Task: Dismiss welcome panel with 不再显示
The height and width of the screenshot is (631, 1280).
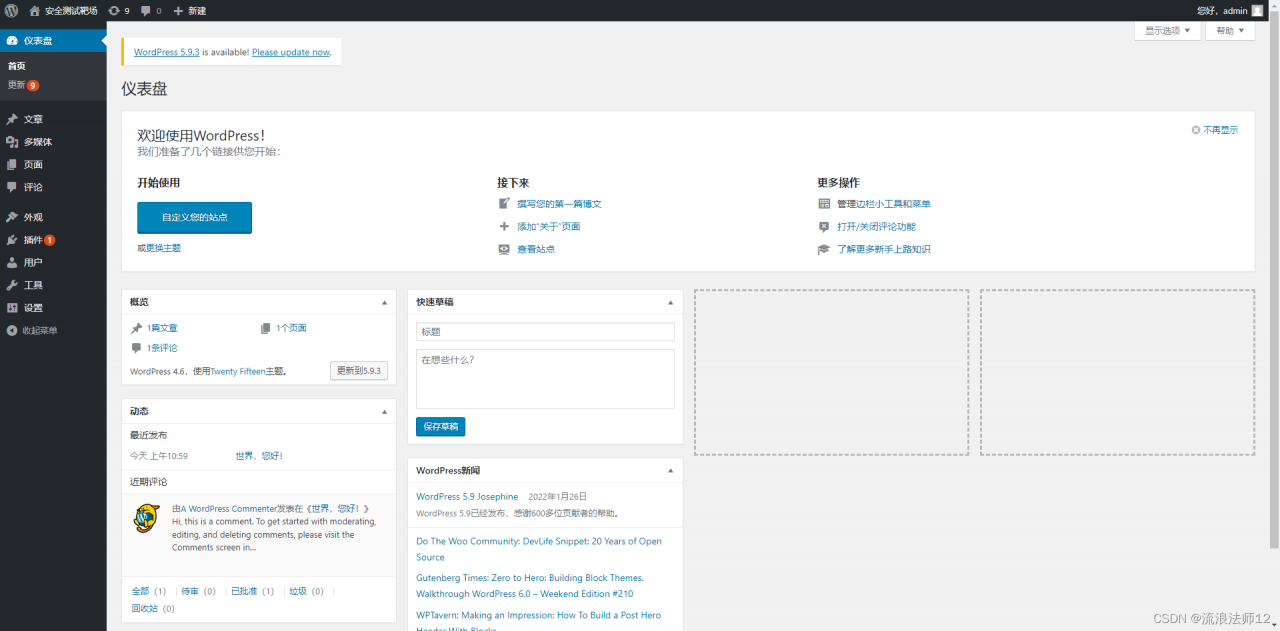Action: coord(1215,130)
